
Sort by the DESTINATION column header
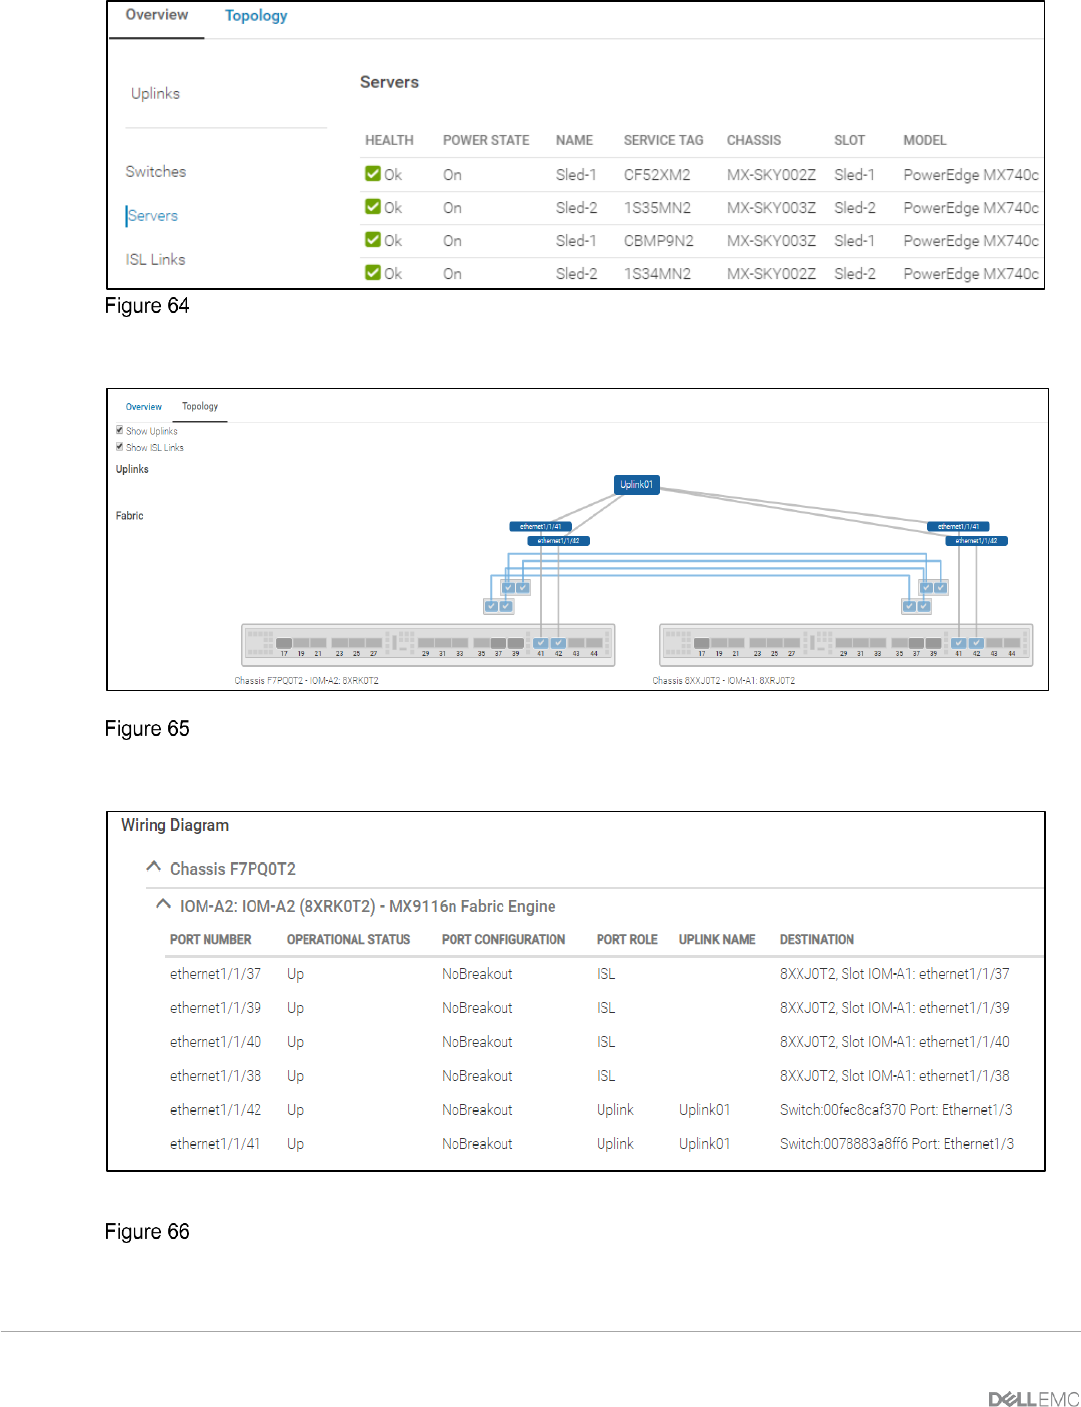[817, 939]
